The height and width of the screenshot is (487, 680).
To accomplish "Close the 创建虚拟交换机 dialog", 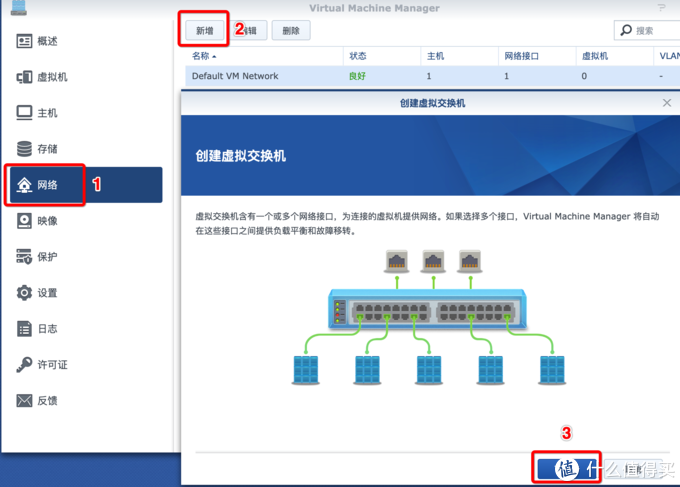I will (667, 103).
